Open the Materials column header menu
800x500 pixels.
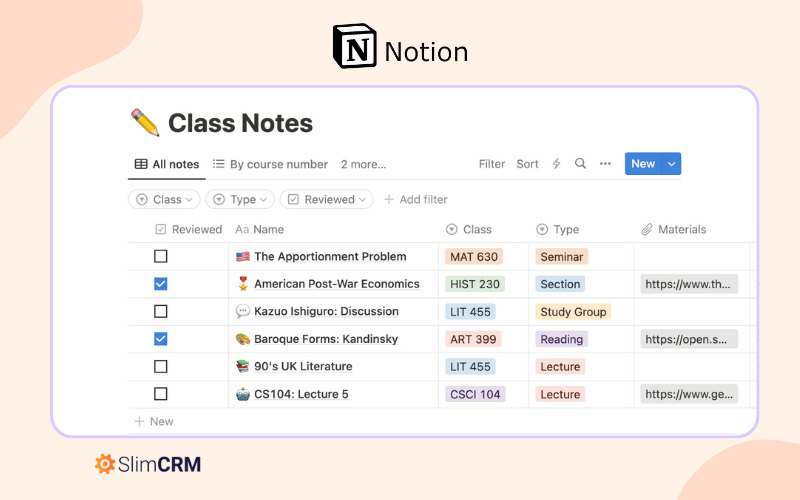coord(674,230)
